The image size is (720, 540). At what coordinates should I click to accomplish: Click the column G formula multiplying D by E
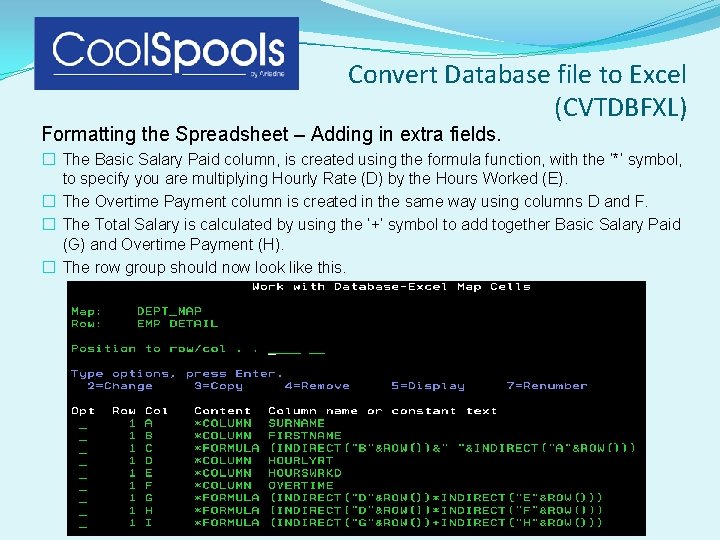[436, 498]
